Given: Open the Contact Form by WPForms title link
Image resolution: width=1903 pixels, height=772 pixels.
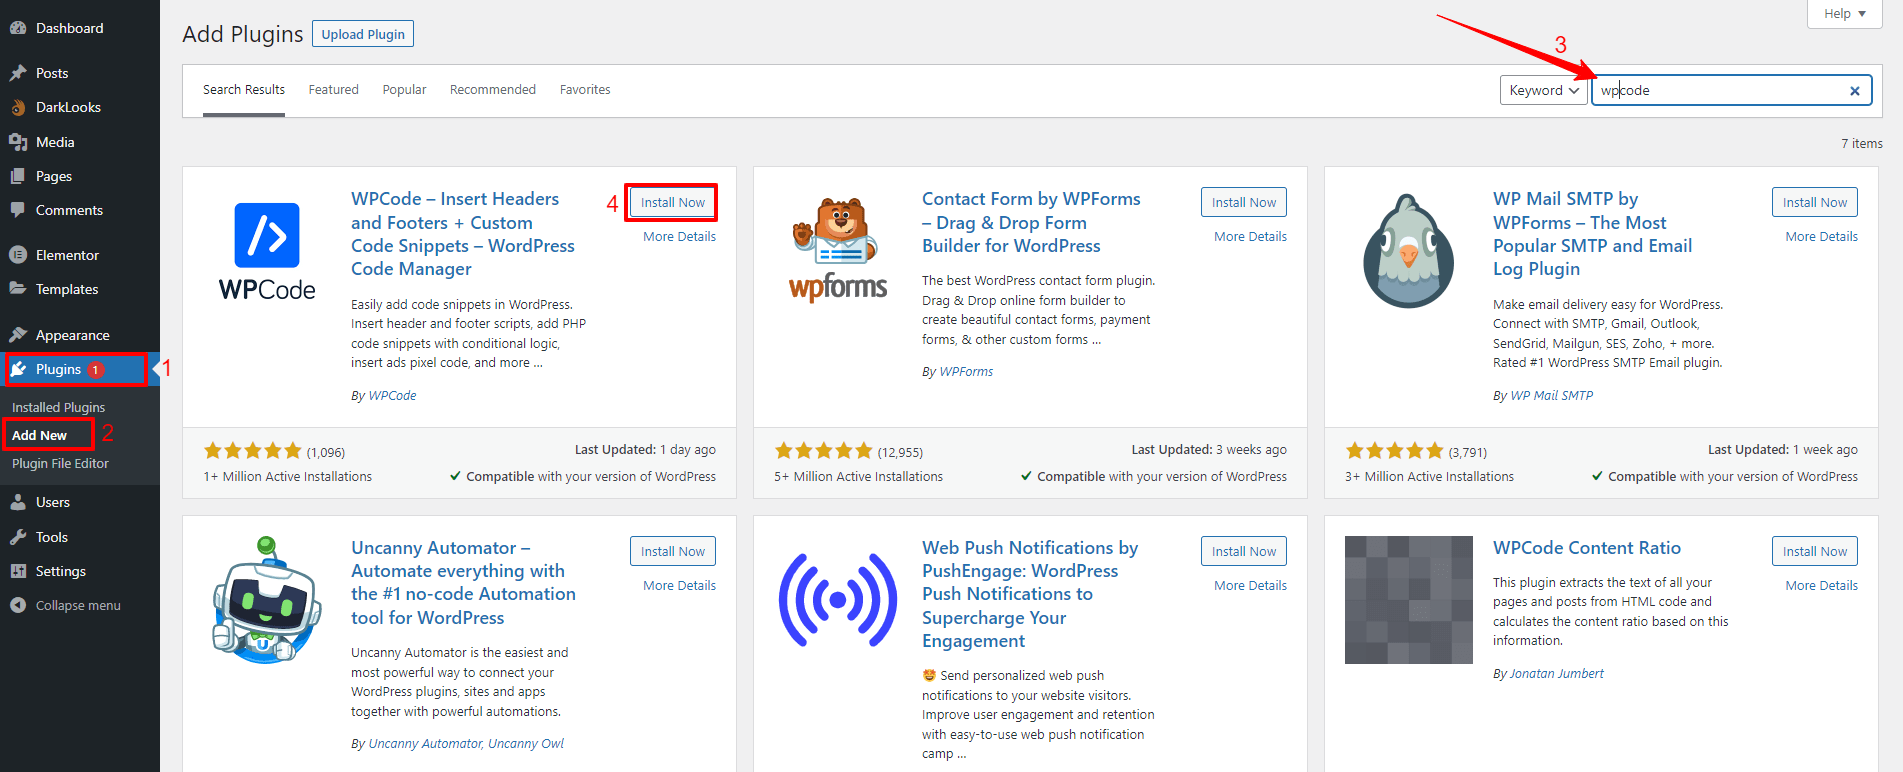Looking at the screenshot, I should (x=1031, y=222).
